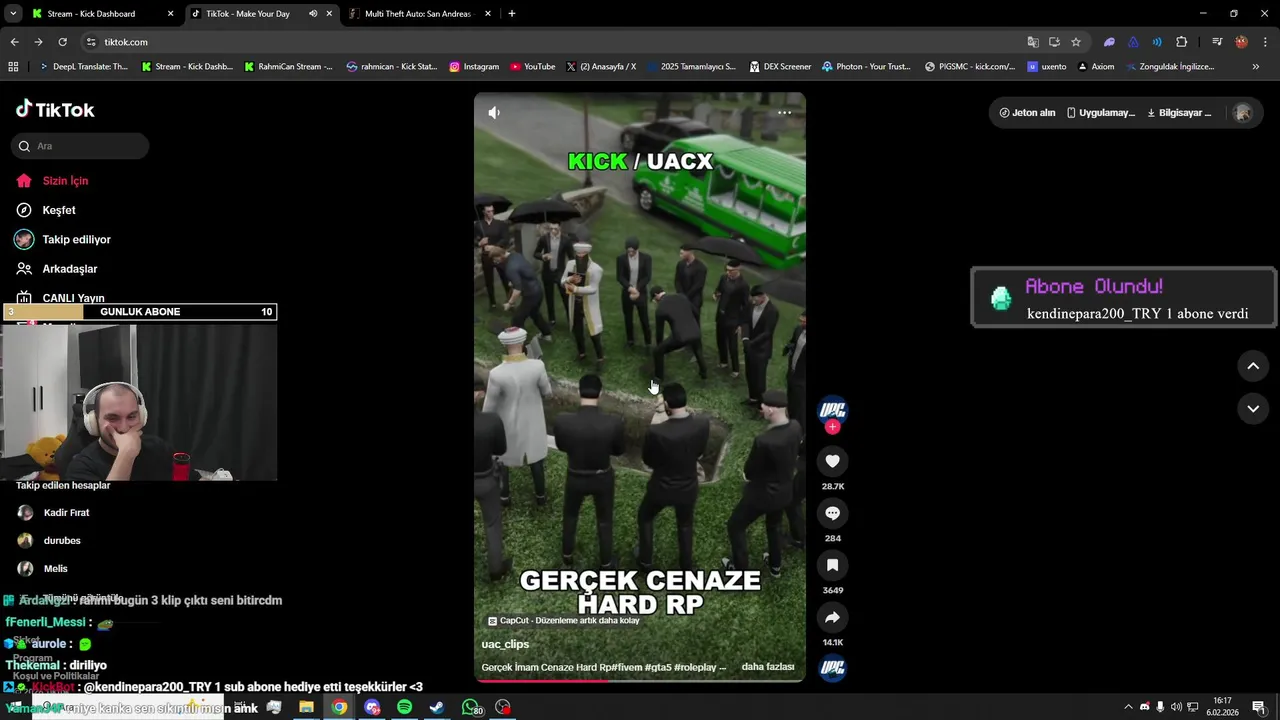The width and height of the screenshot is (1280, 720).
Task: Expand caption with daha fazlası
Action: [x=768, y=667]
